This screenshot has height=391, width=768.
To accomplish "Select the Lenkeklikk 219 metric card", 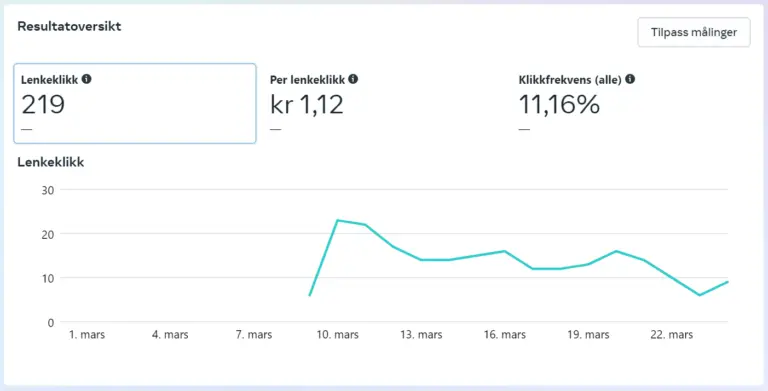I will pos(135,103).
